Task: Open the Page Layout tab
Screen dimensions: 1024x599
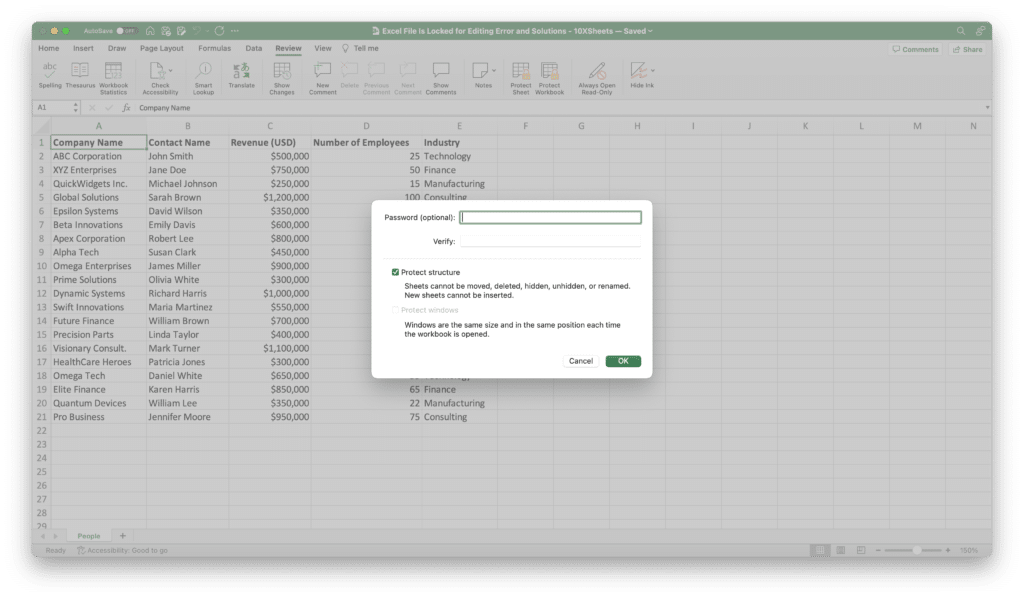Action: point(161,48)
